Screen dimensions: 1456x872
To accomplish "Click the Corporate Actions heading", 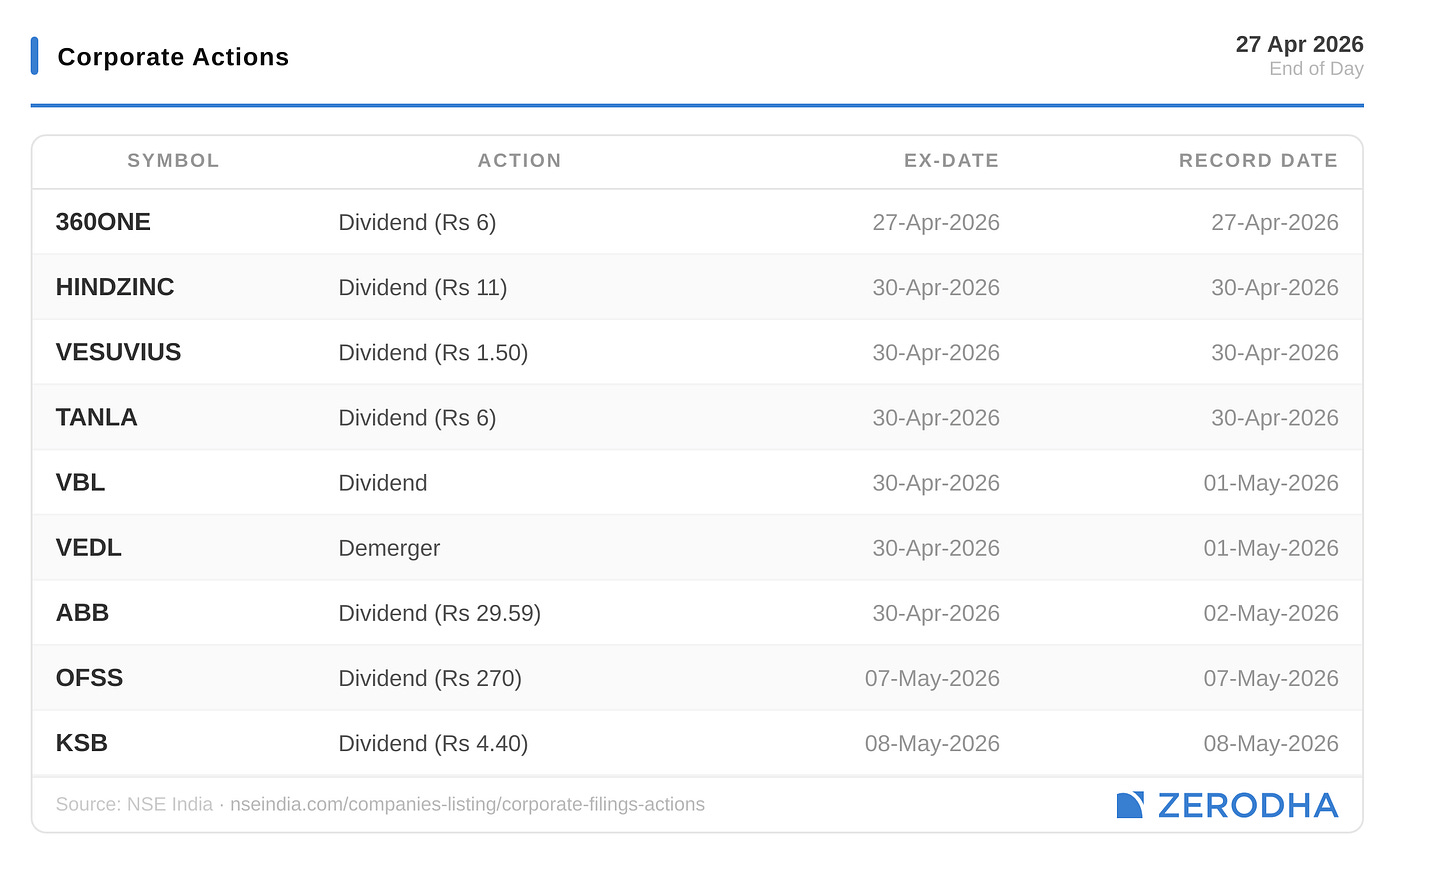I will tap(173, 57).
